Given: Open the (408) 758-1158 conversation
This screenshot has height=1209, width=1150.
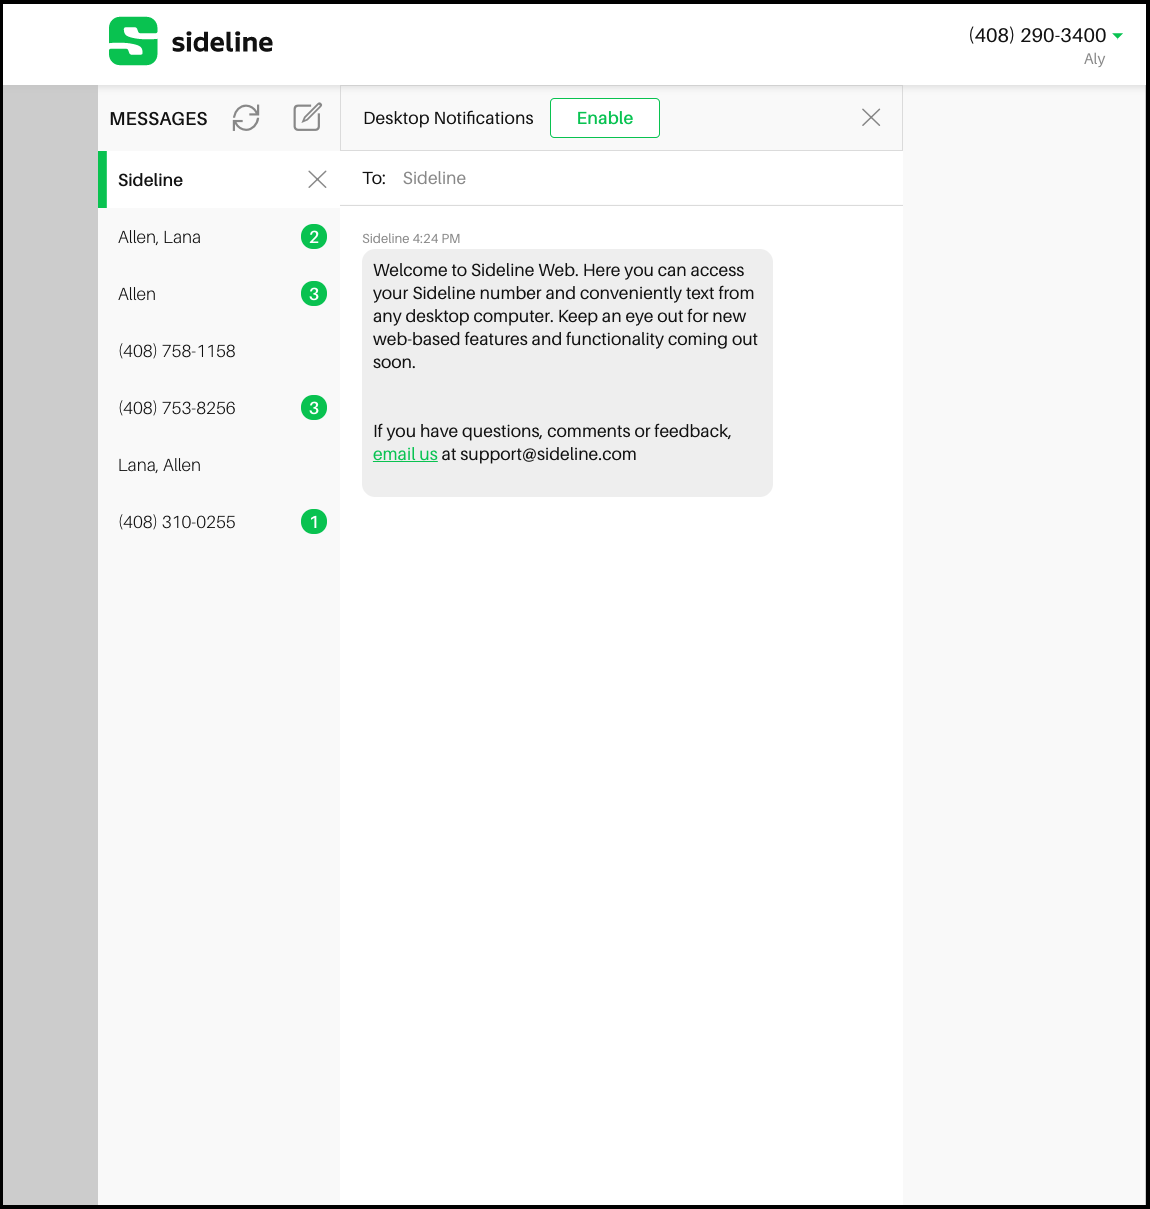Looking at the screenshot, I should (219, 351).
